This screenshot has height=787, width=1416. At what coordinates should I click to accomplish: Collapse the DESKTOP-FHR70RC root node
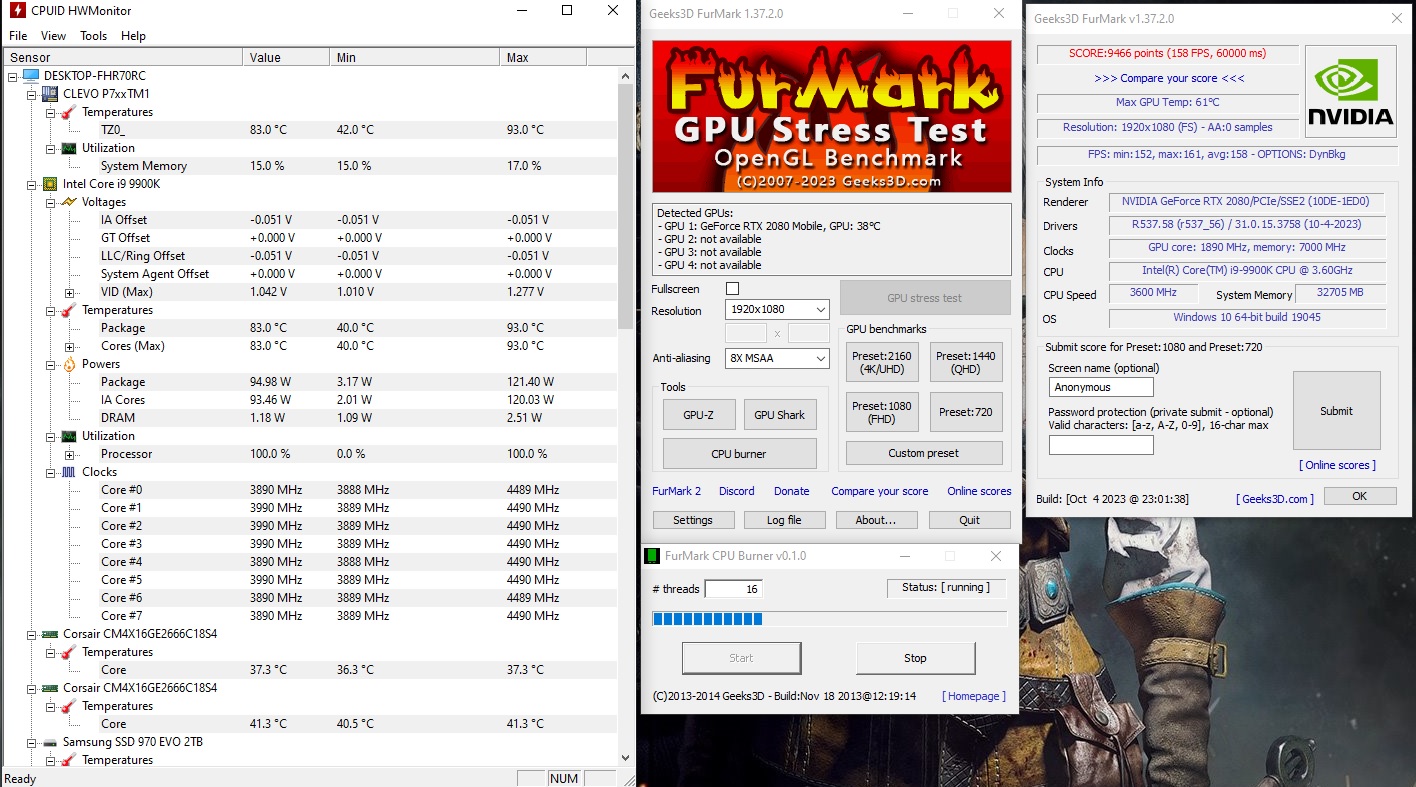[13, 76]
